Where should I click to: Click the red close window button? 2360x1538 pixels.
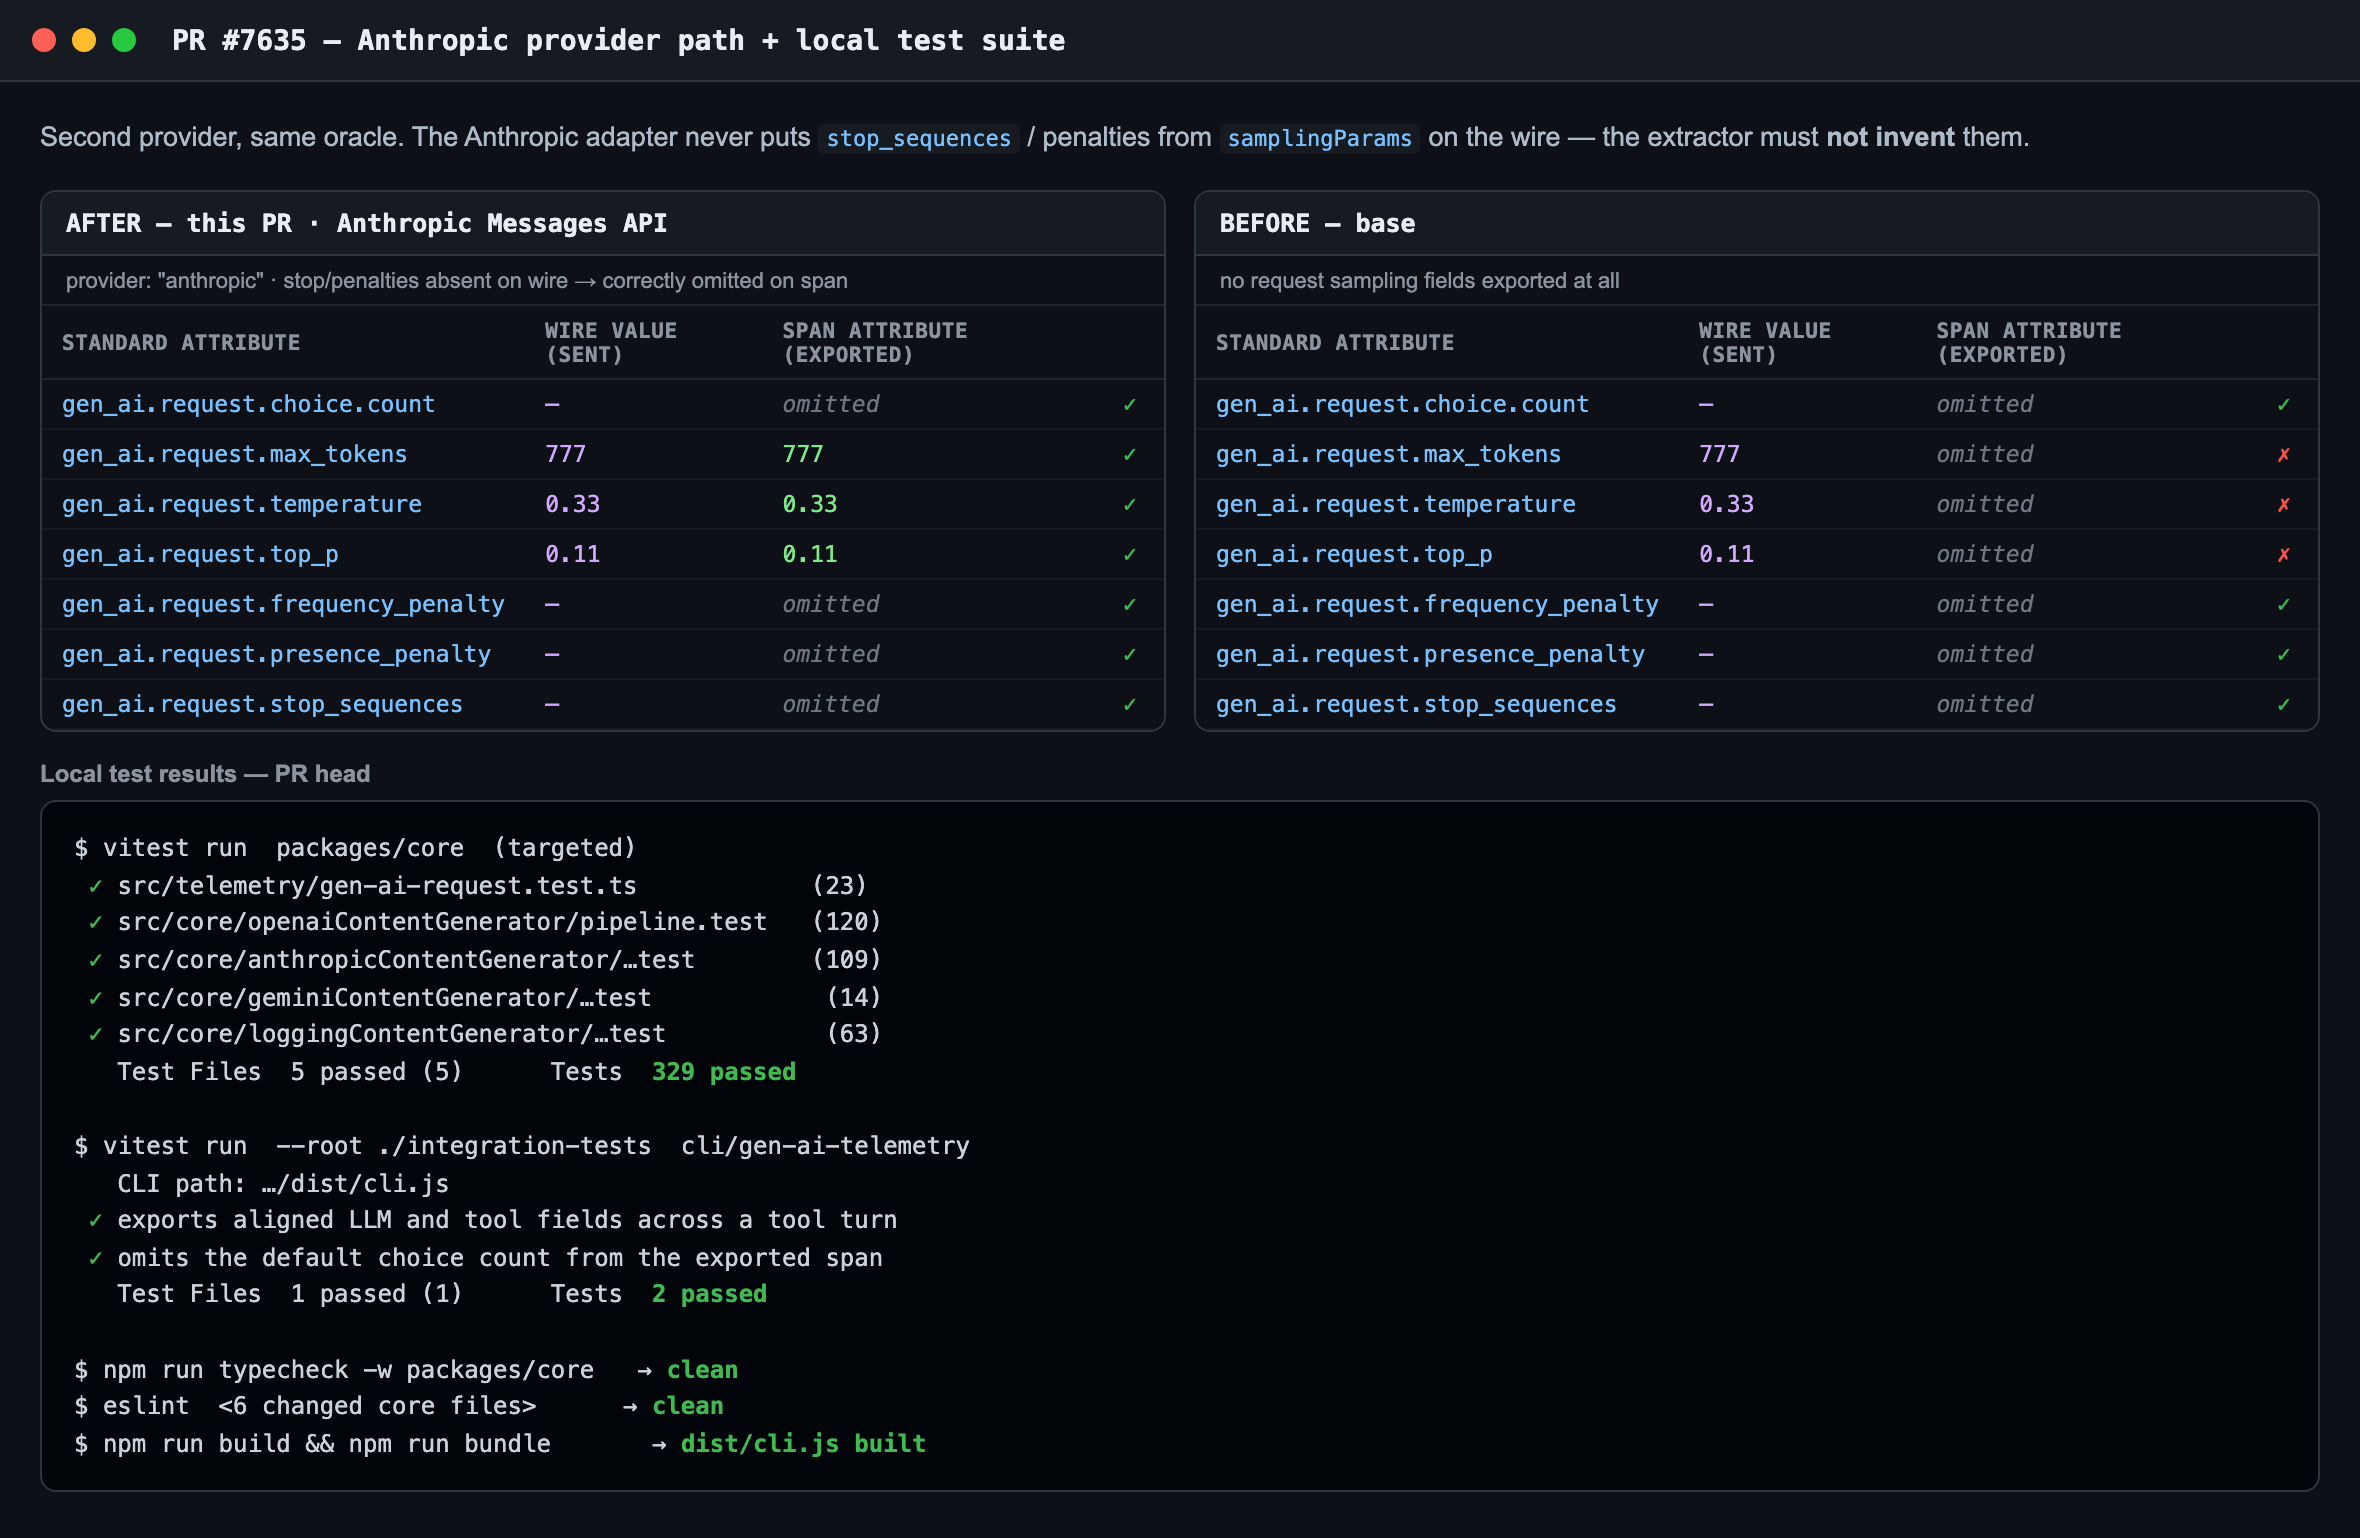point(44,40)
